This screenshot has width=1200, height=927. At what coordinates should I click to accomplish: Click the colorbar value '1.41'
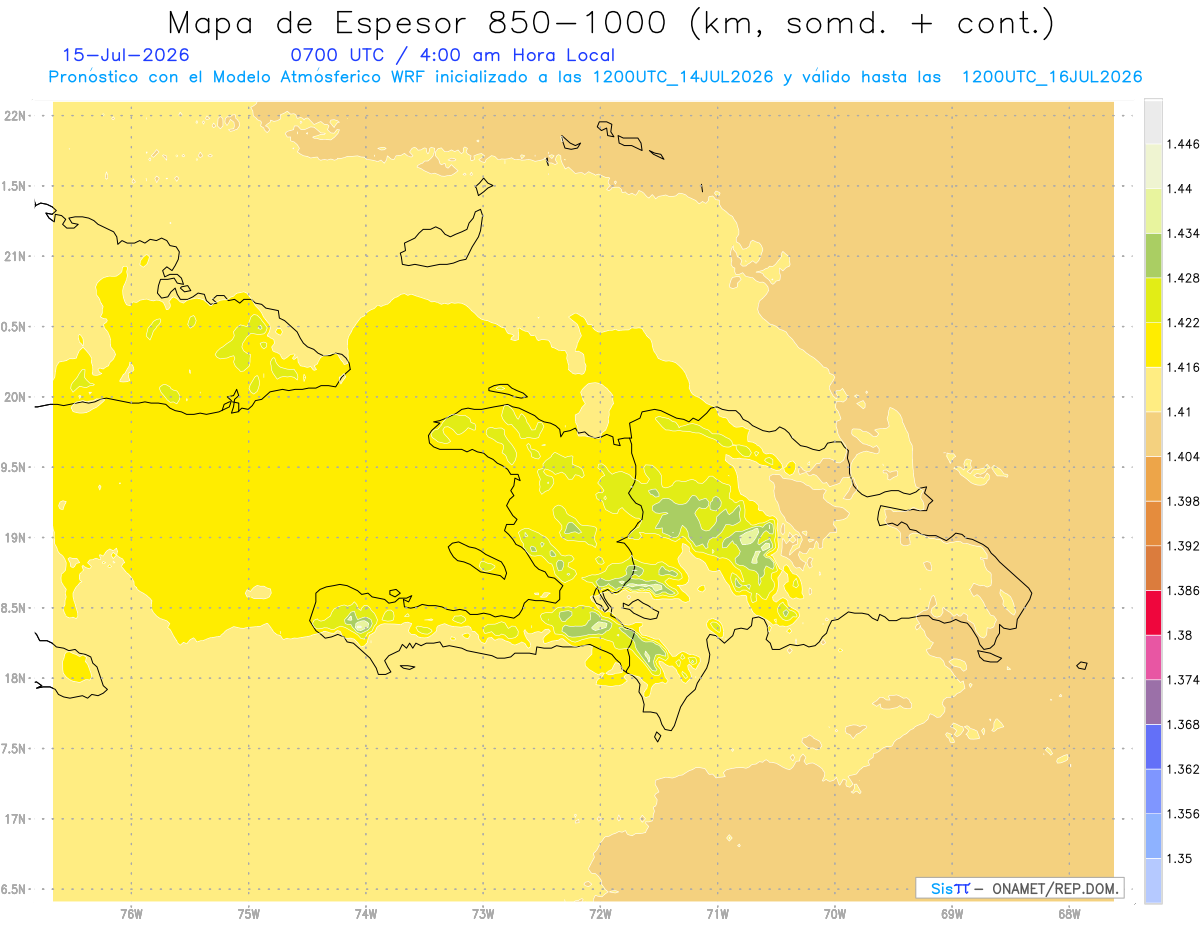coord(1179,412)
